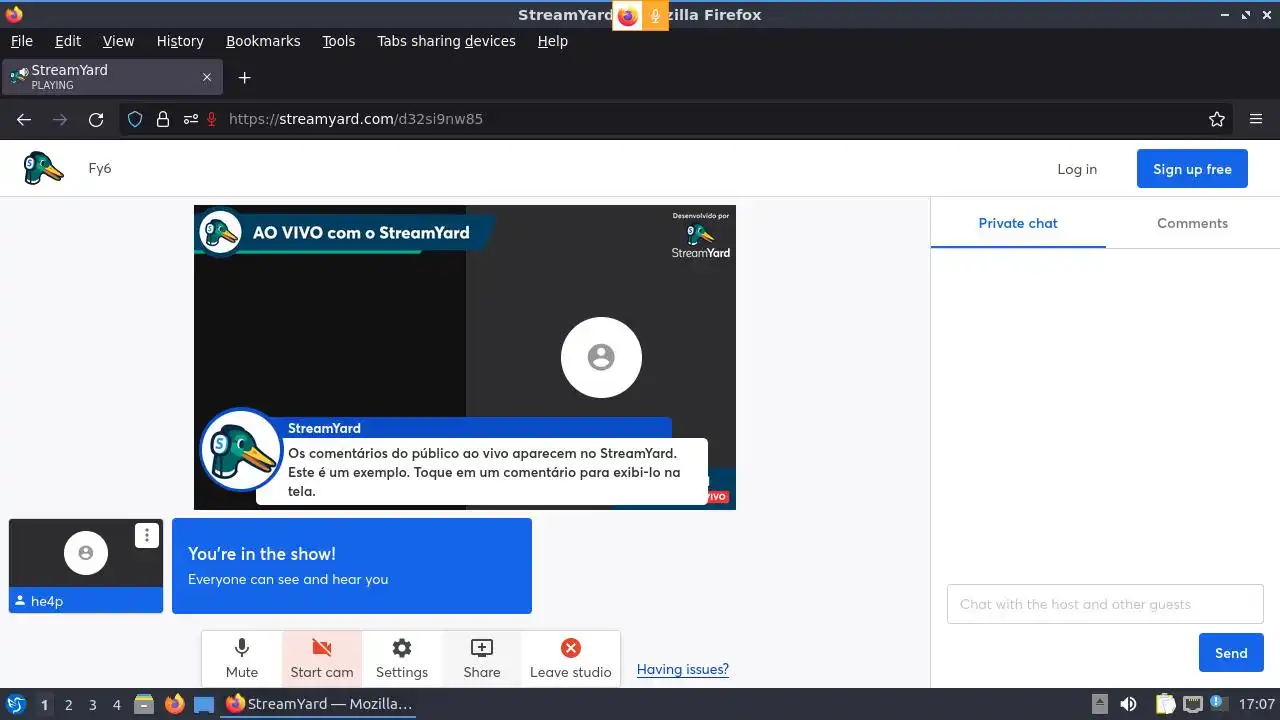The height and width of the screenshot is (720, 1280).
Task: Click the show desktop taskbar icon
Action: [x=204, y=704]
